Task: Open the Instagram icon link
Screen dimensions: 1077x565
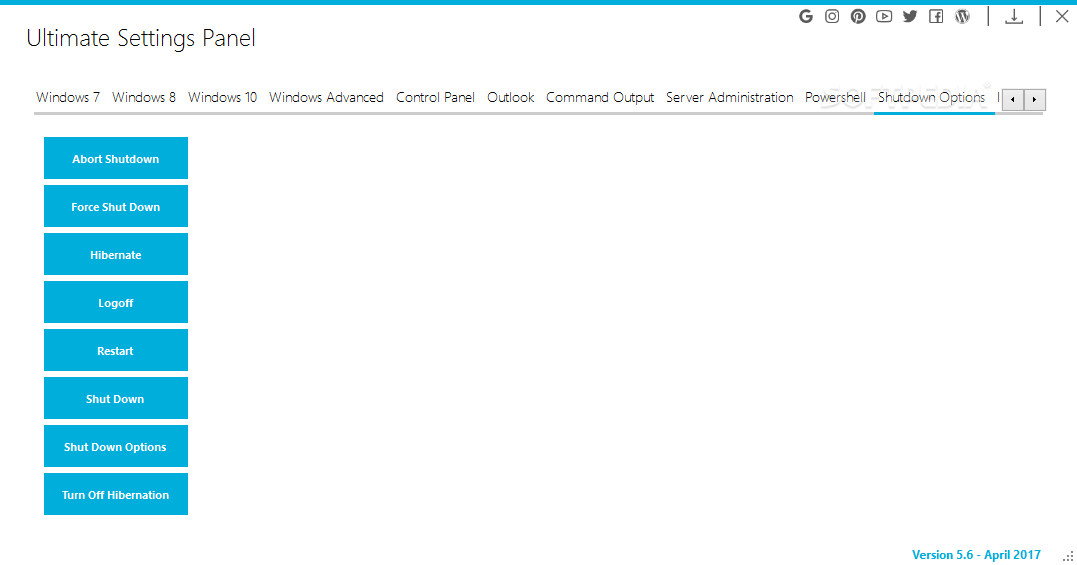Action: point(832,16)
